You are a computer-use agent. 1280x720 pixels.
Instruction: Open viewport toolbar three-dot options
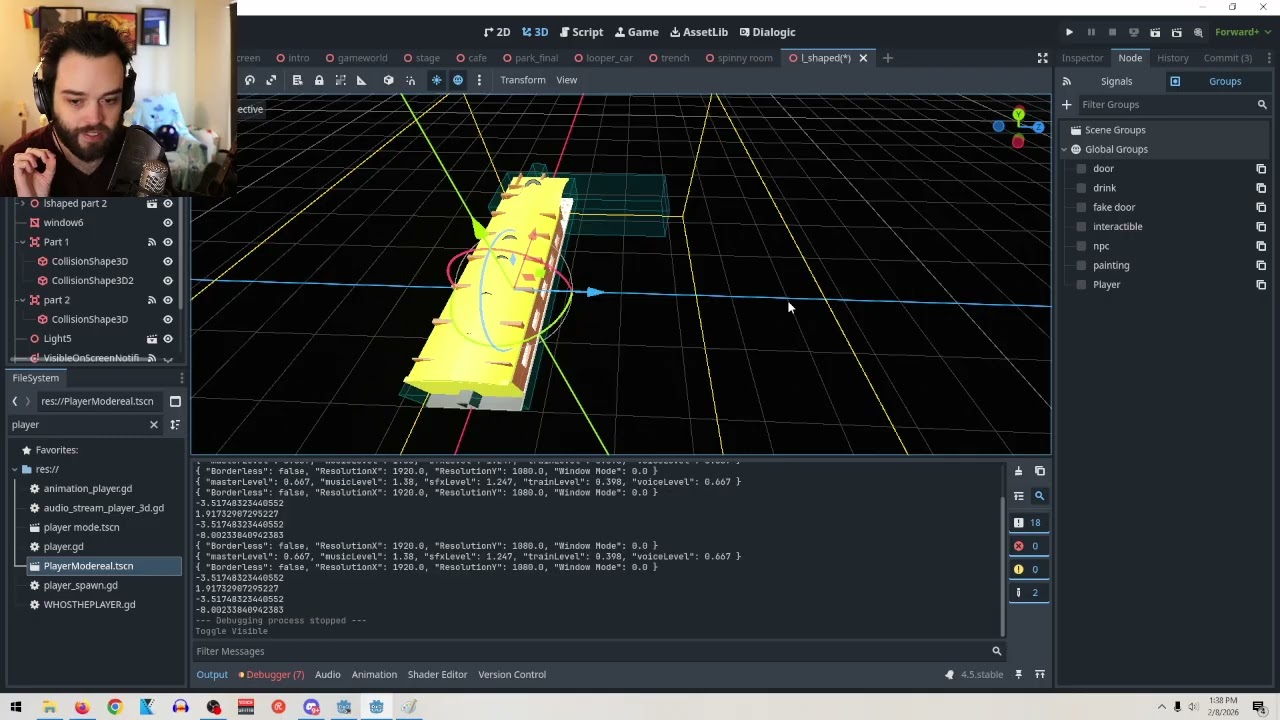[479, 80]
